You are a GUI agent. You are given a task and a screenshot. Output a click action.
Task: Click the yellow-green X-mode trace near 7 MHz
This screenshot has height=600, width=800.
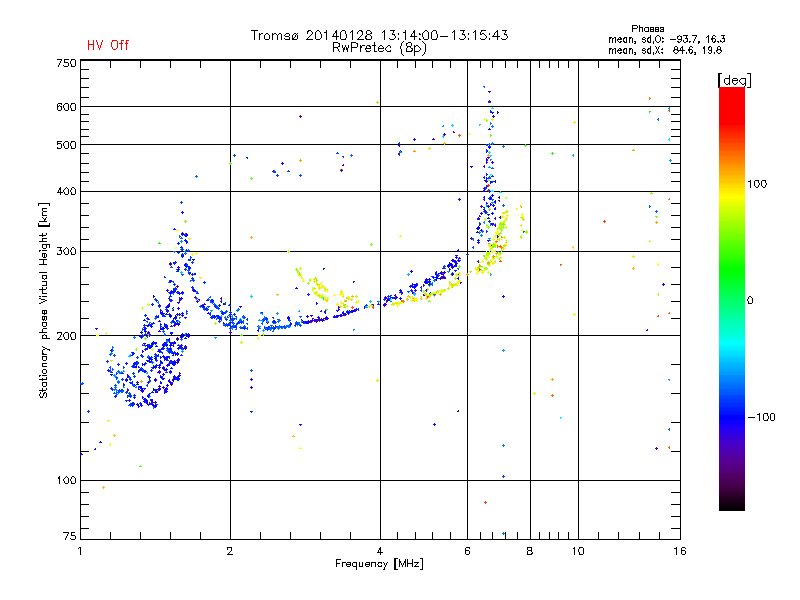pyautogui.click(x=496, y=242)
